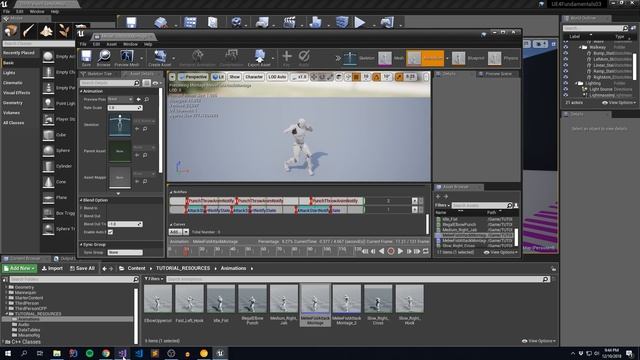The width and height of the screenshot is (640, 360).
Task: Hit the main editor Play button
Action: point(360,22)
